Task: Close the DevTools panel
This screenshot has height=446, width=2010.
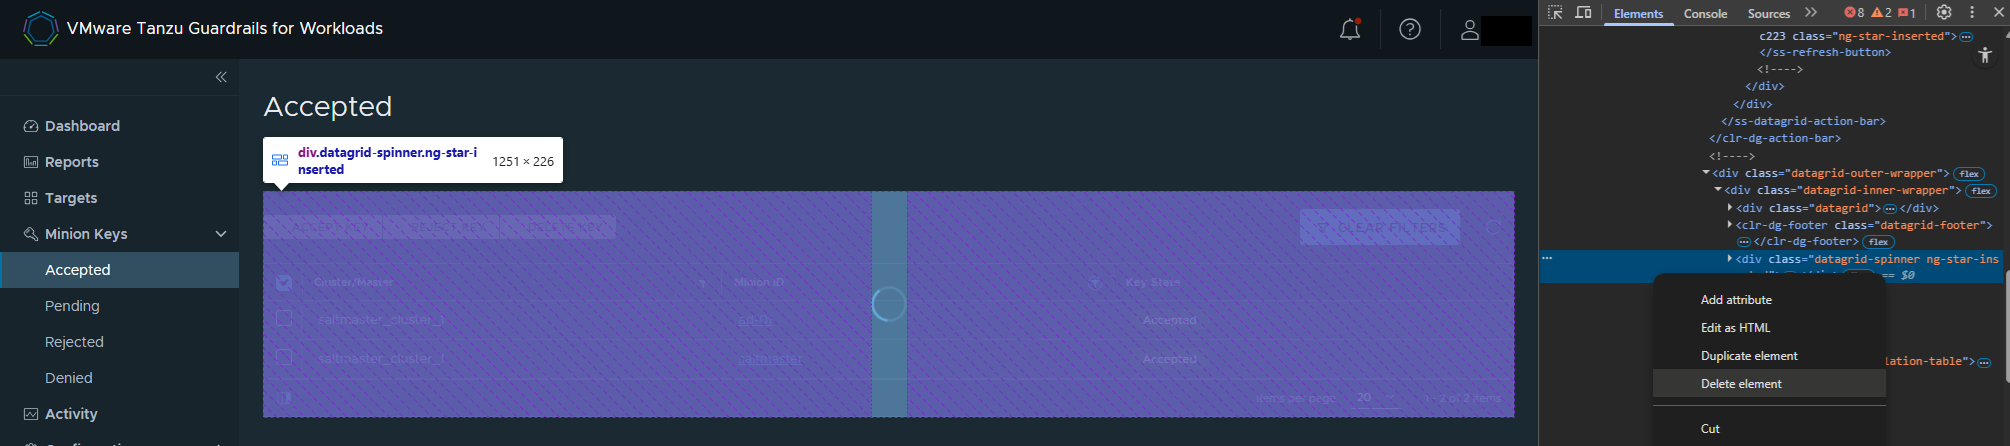Action: [x=1999, y=12]
